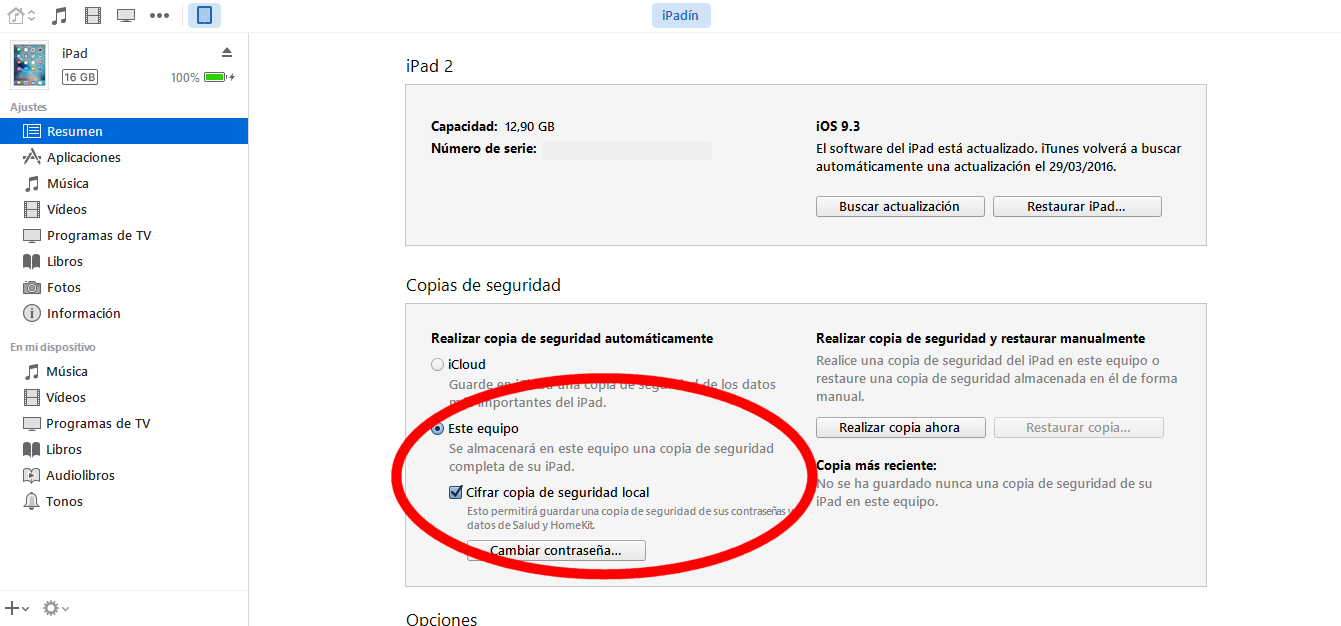Viewport: 1341px width, 626px height.
Task: Uncheck Cifrar copia de seguridad local
Action: [456, 492]
